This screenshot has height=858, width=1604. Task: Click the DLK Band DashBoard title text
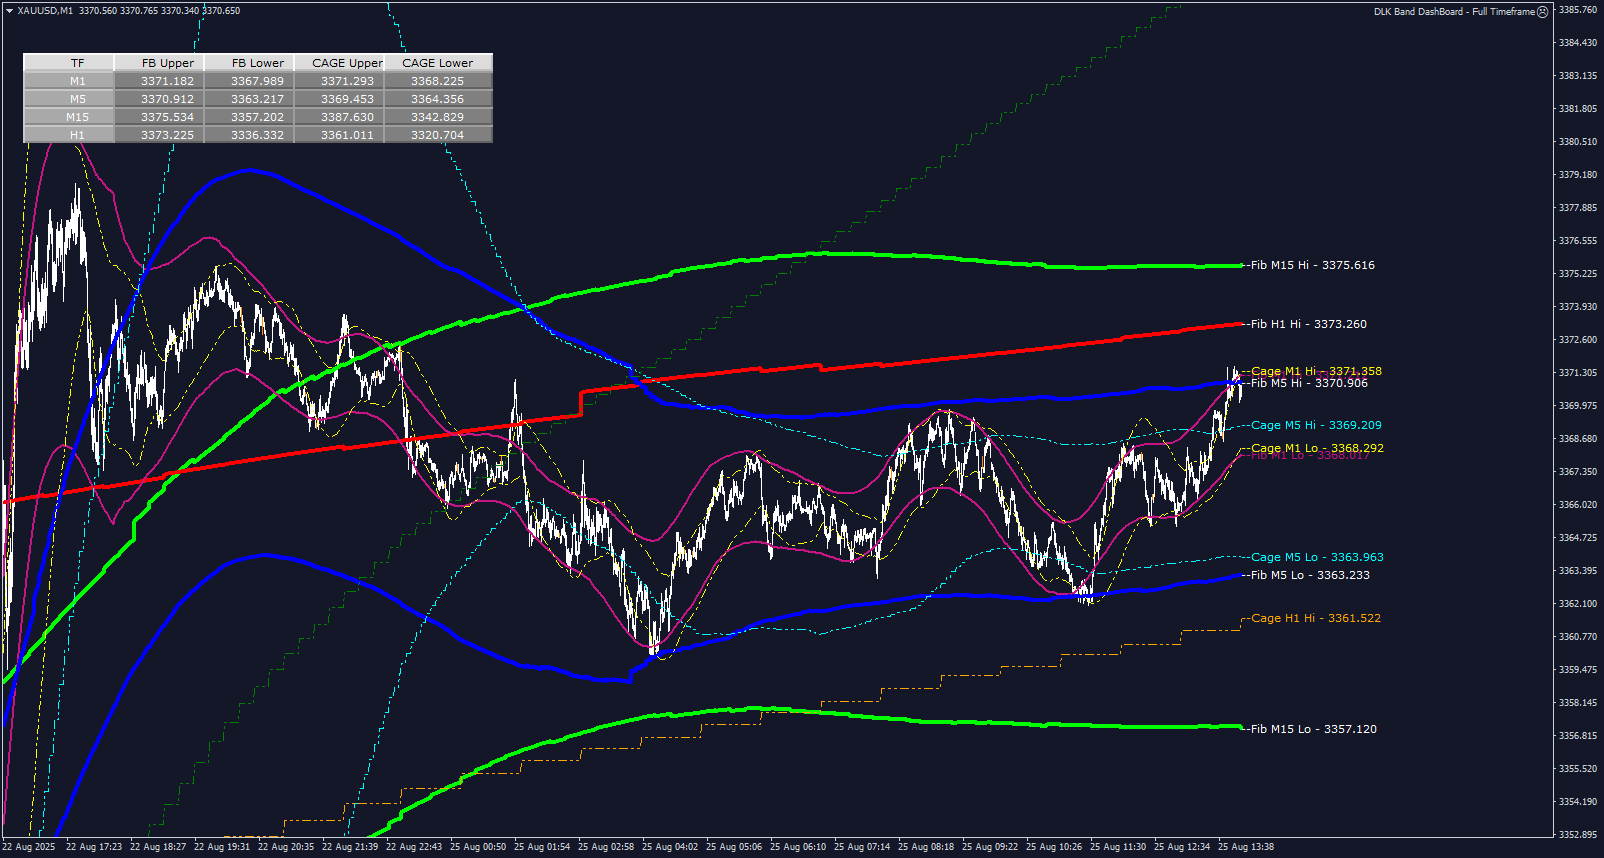pos(1453,12)
